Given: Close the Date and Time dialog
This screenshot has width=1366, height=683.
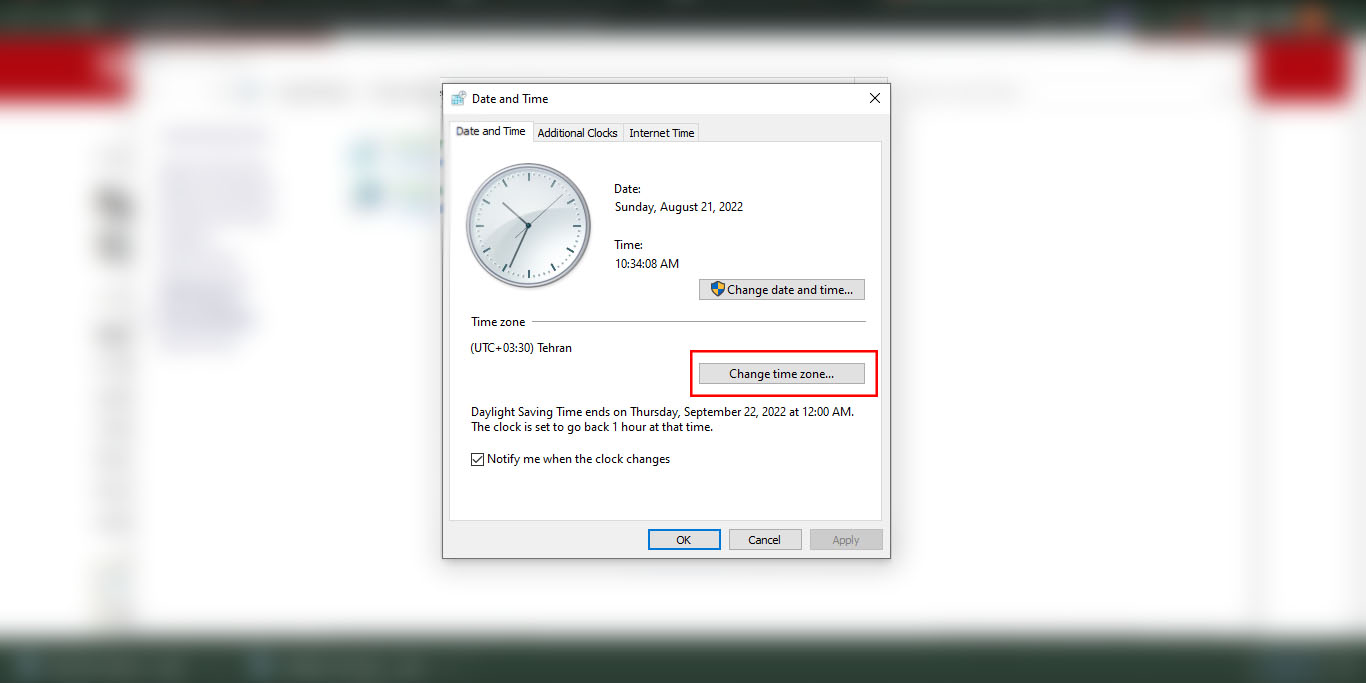Looking at the screenshot, I should (874, 99).
